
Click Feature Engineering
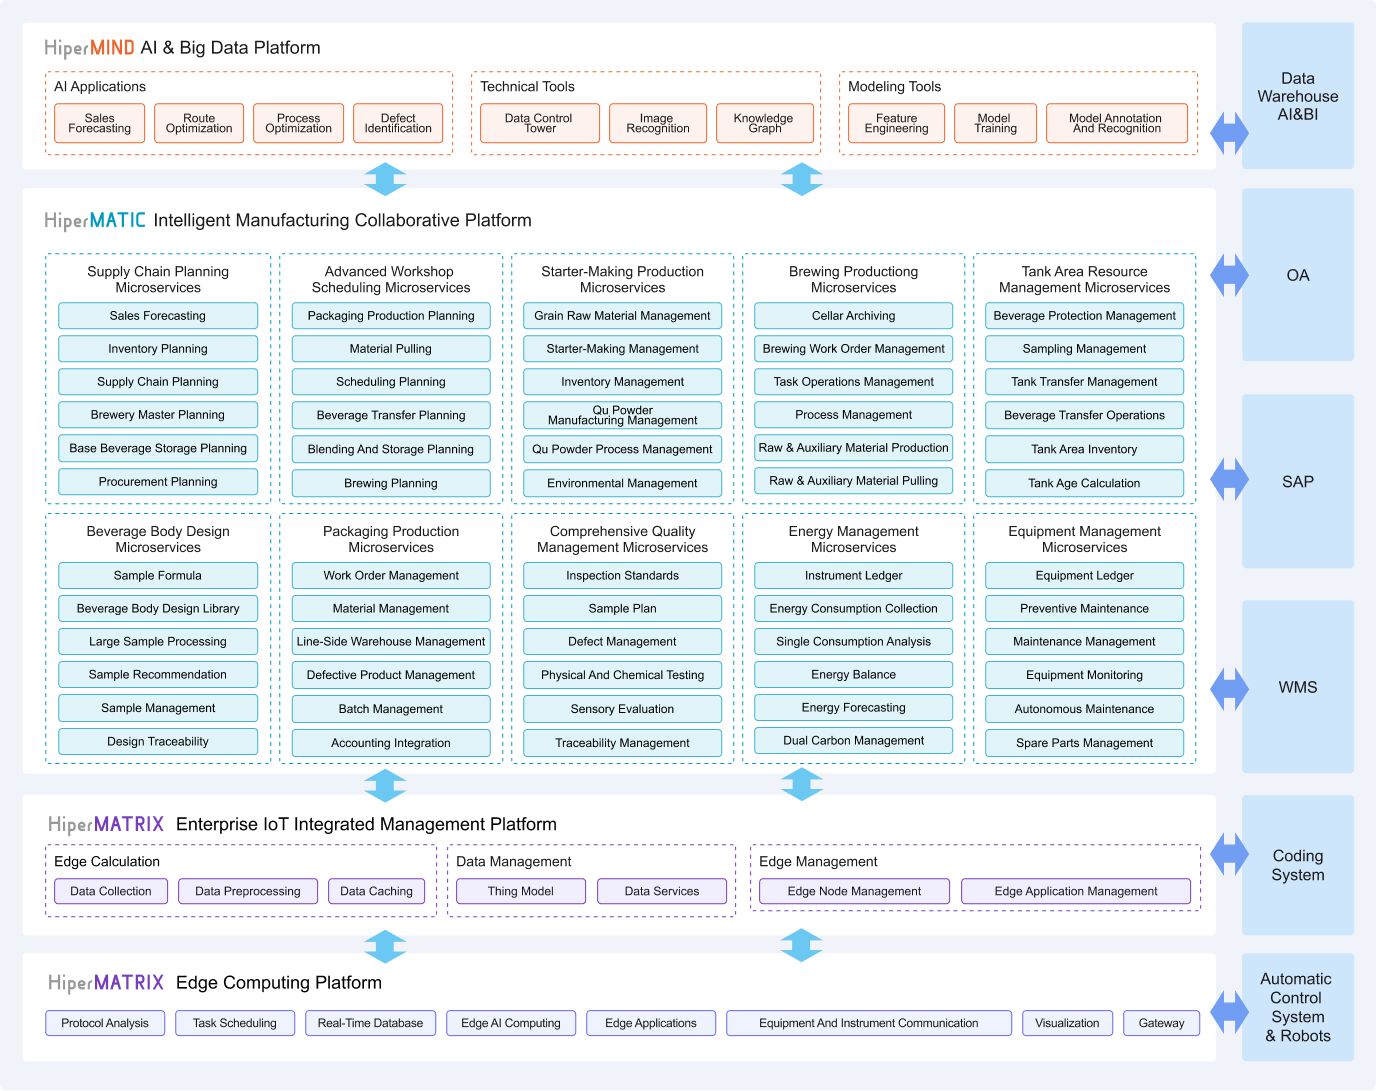click(x=896, y=123)
